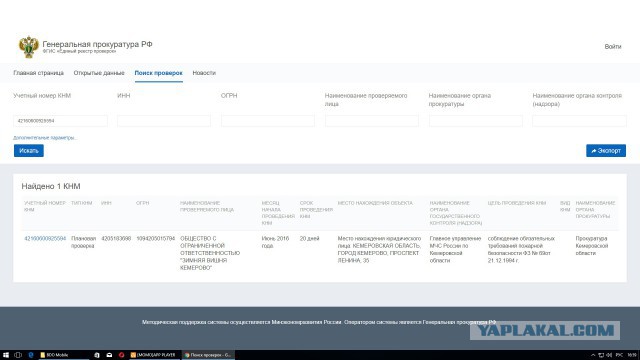
Task: Open the Store icon on the taskbar
Action: tap(97, 355)
